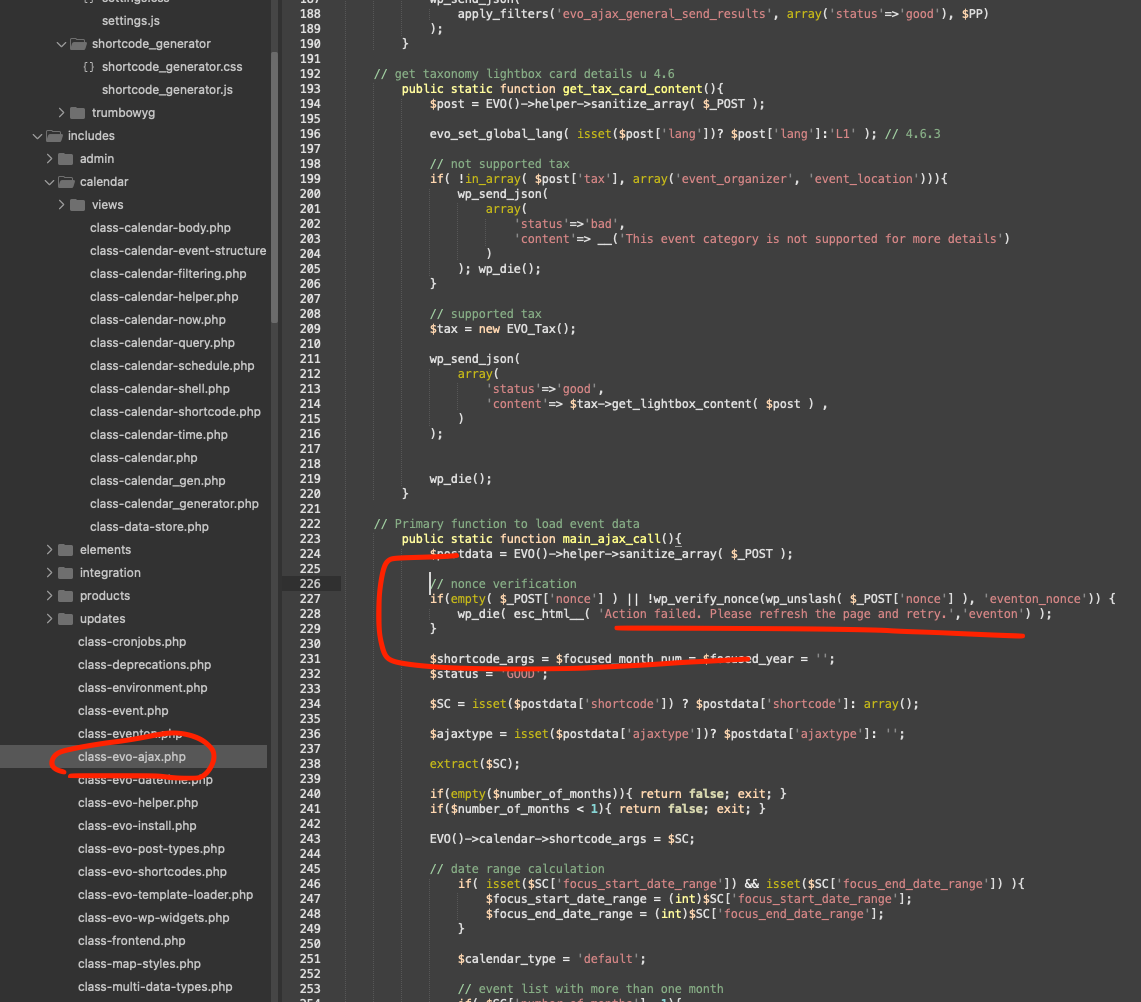Viewport: 1141px width, 1002px height.
Task: Expand the views folder
Action: 61,205
